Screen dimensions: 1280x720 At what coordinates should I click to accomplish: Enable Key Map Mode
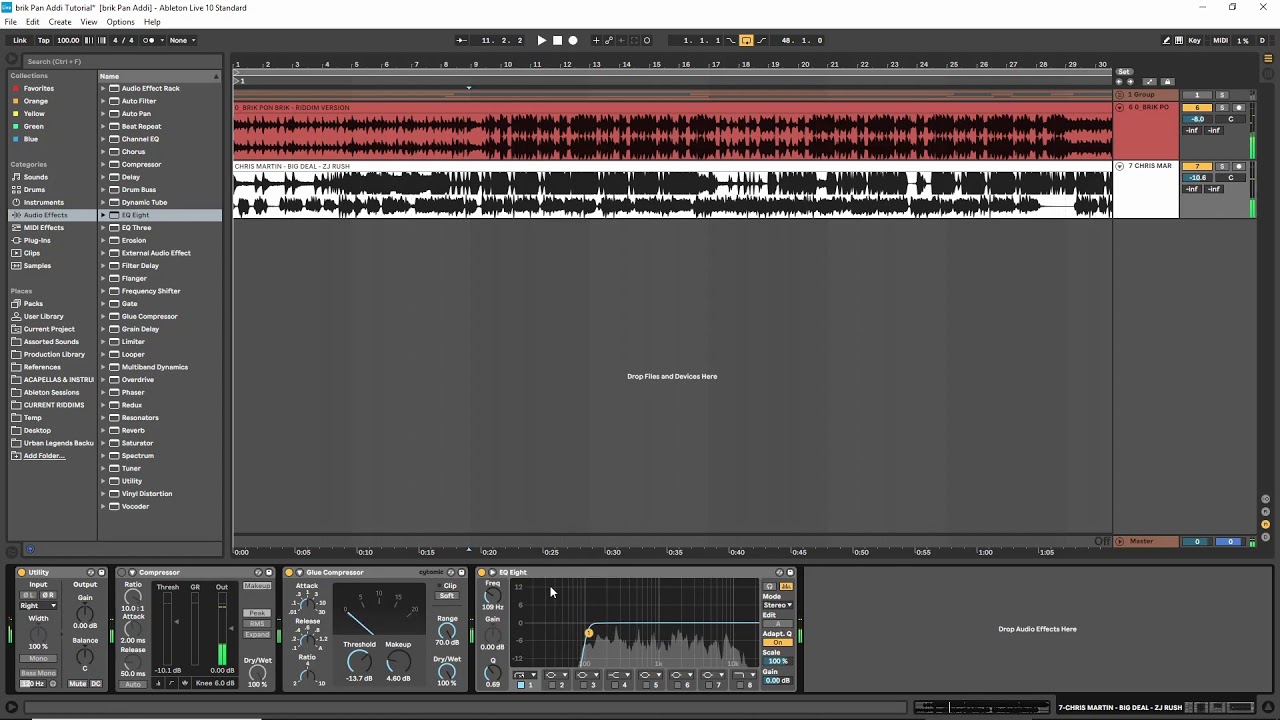[1195, 40]
